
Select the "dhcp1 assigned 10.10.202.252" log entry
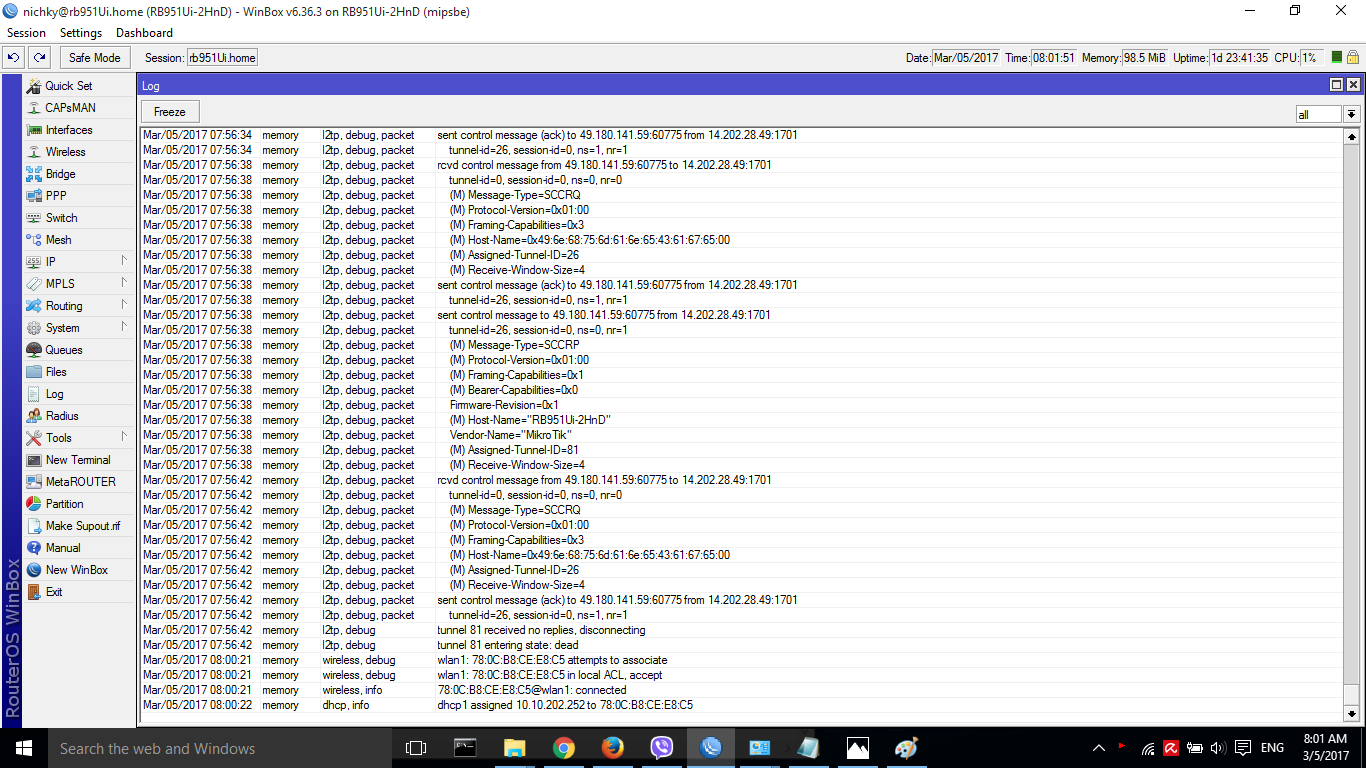pyautogui.click(x=741, y=705)
